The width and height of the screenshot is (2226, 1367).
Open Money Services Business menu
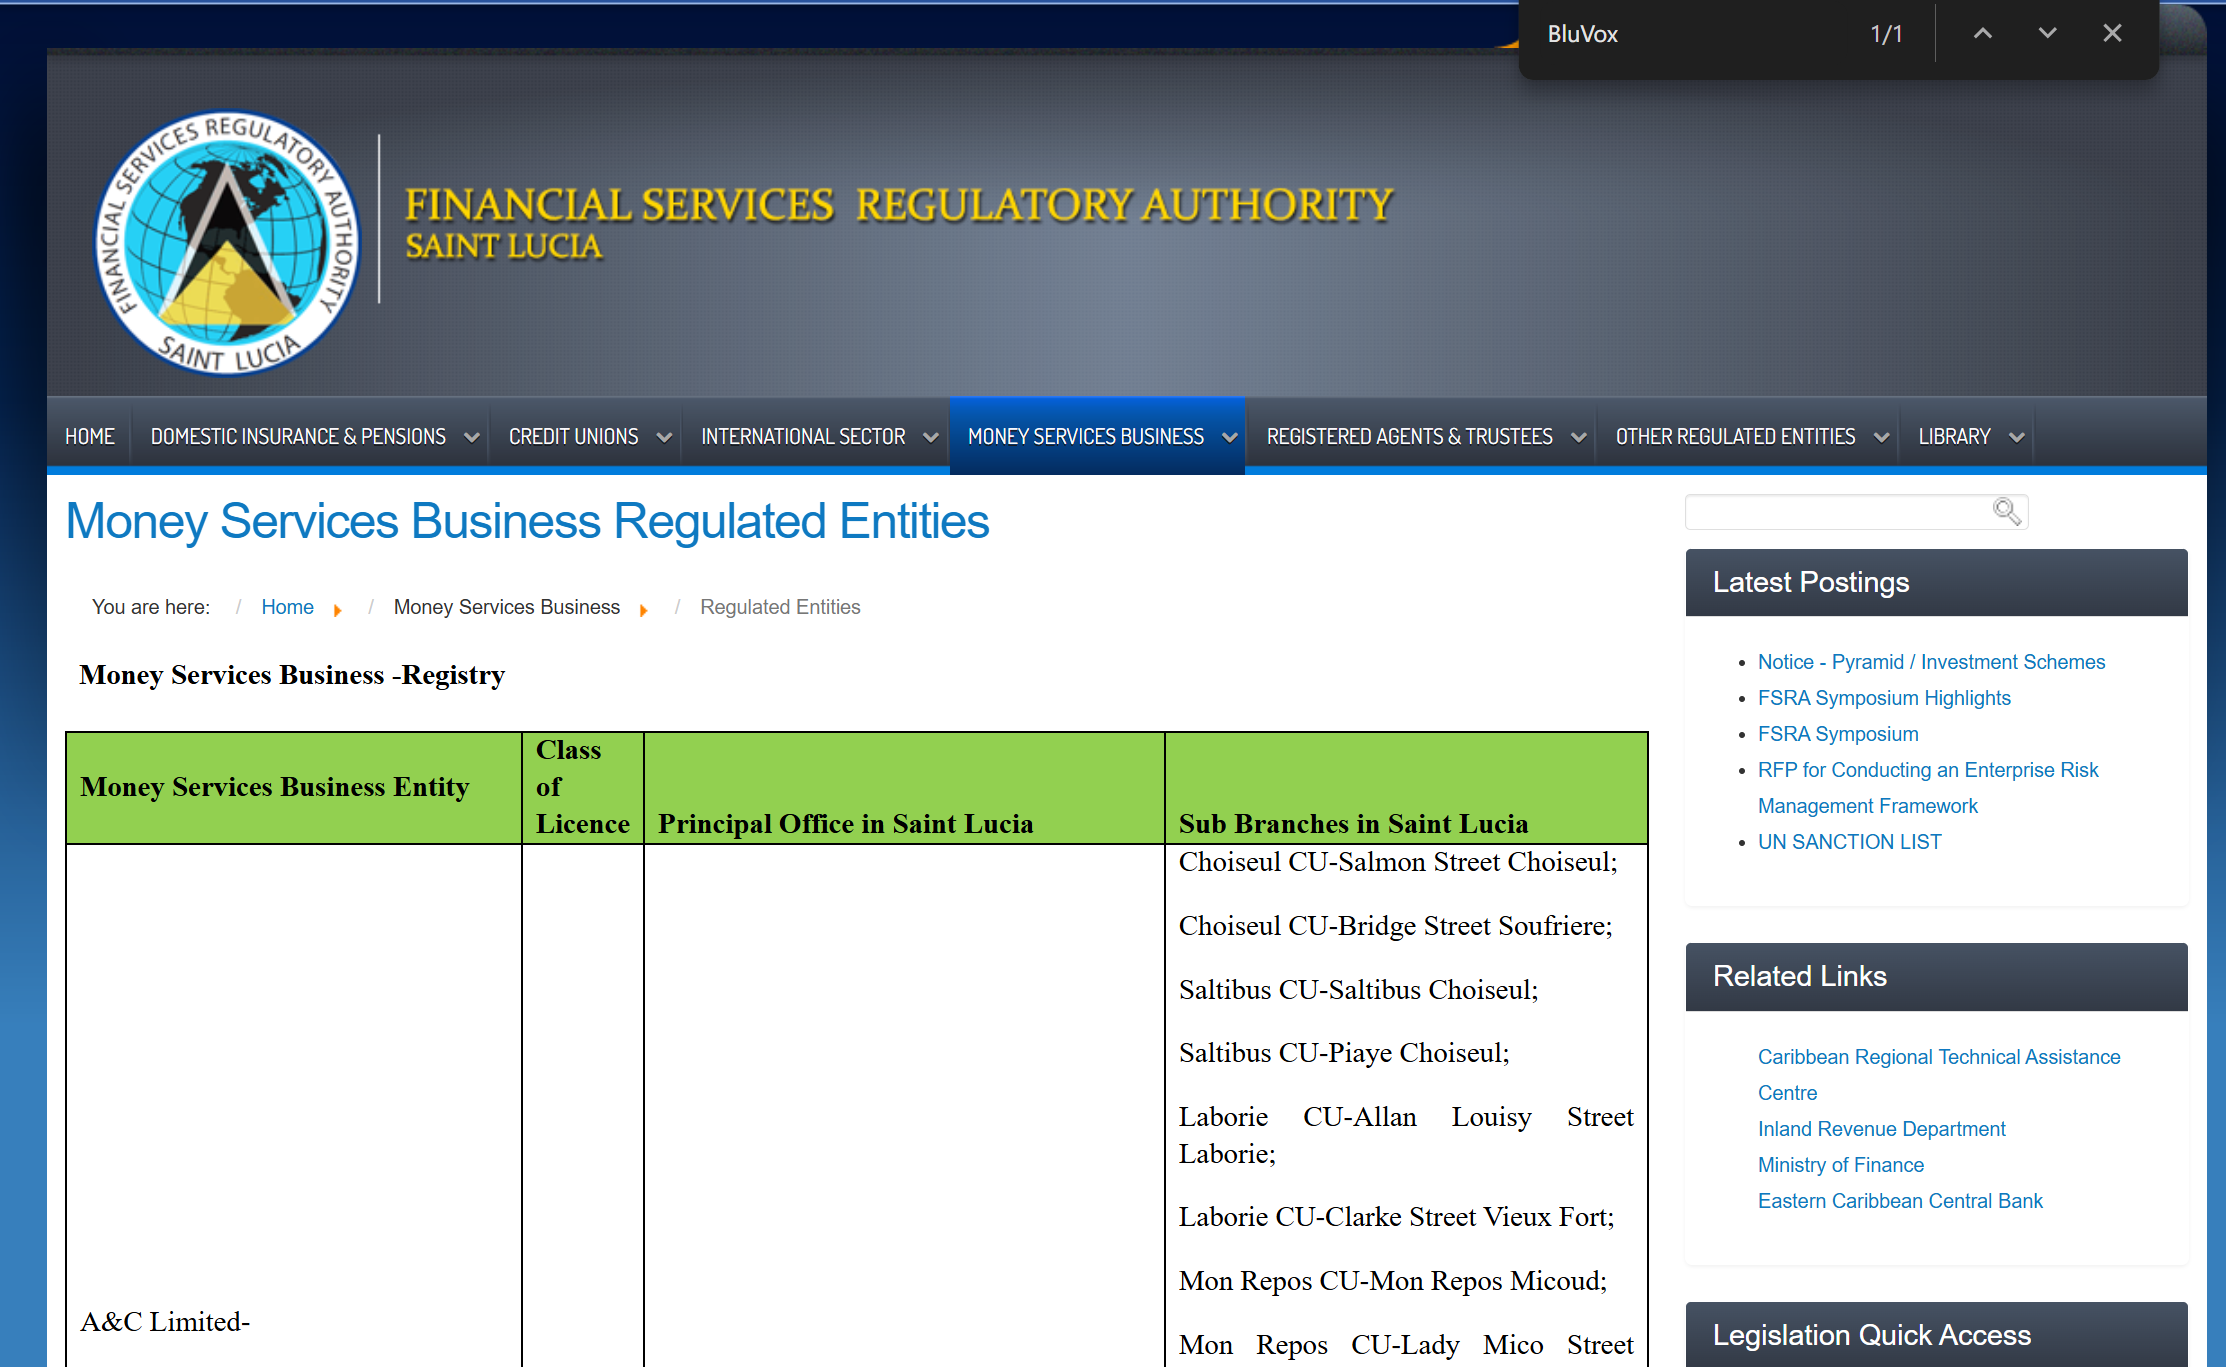coord(1086,437)
